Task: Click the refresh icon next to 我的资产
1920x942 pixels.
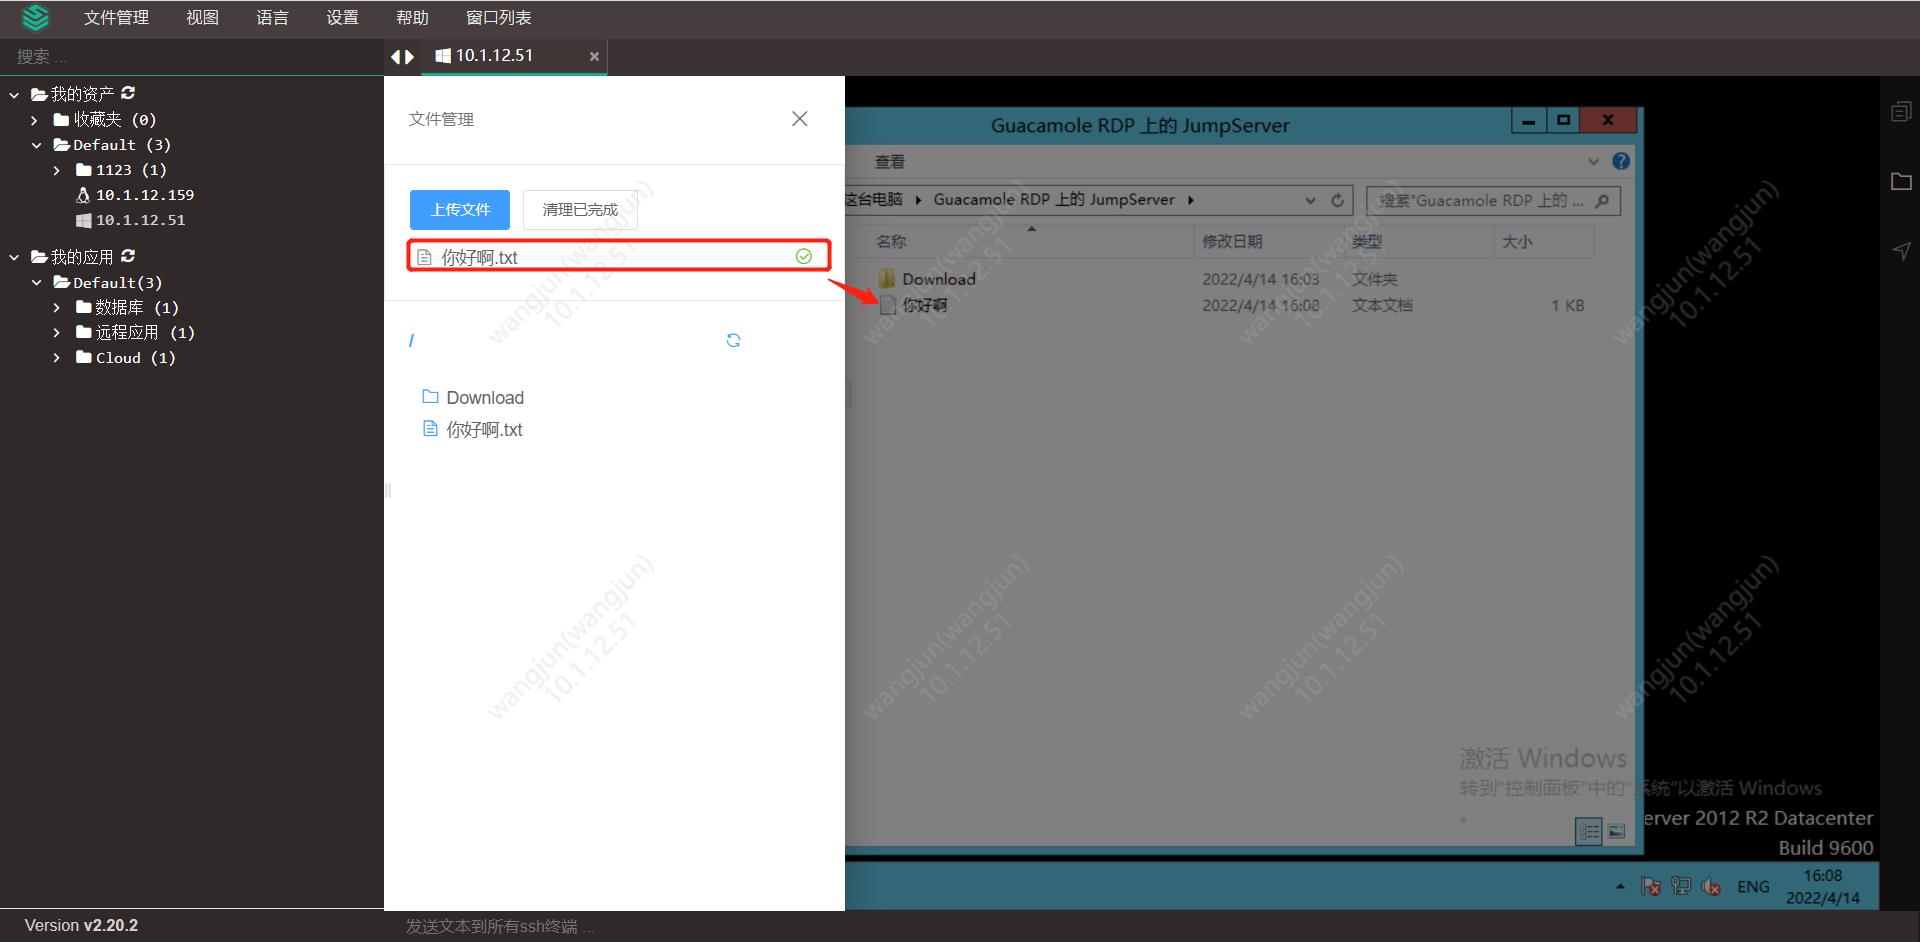Action: 128,92
